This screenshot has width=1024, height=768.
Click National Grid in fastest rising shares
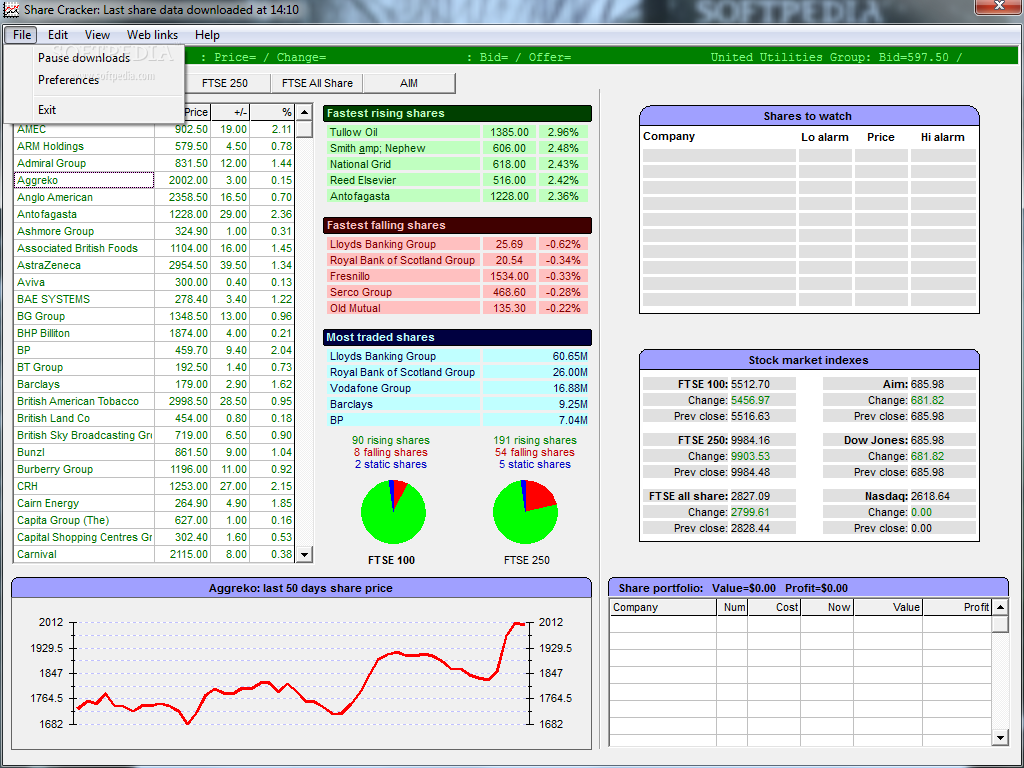(404, 164)
